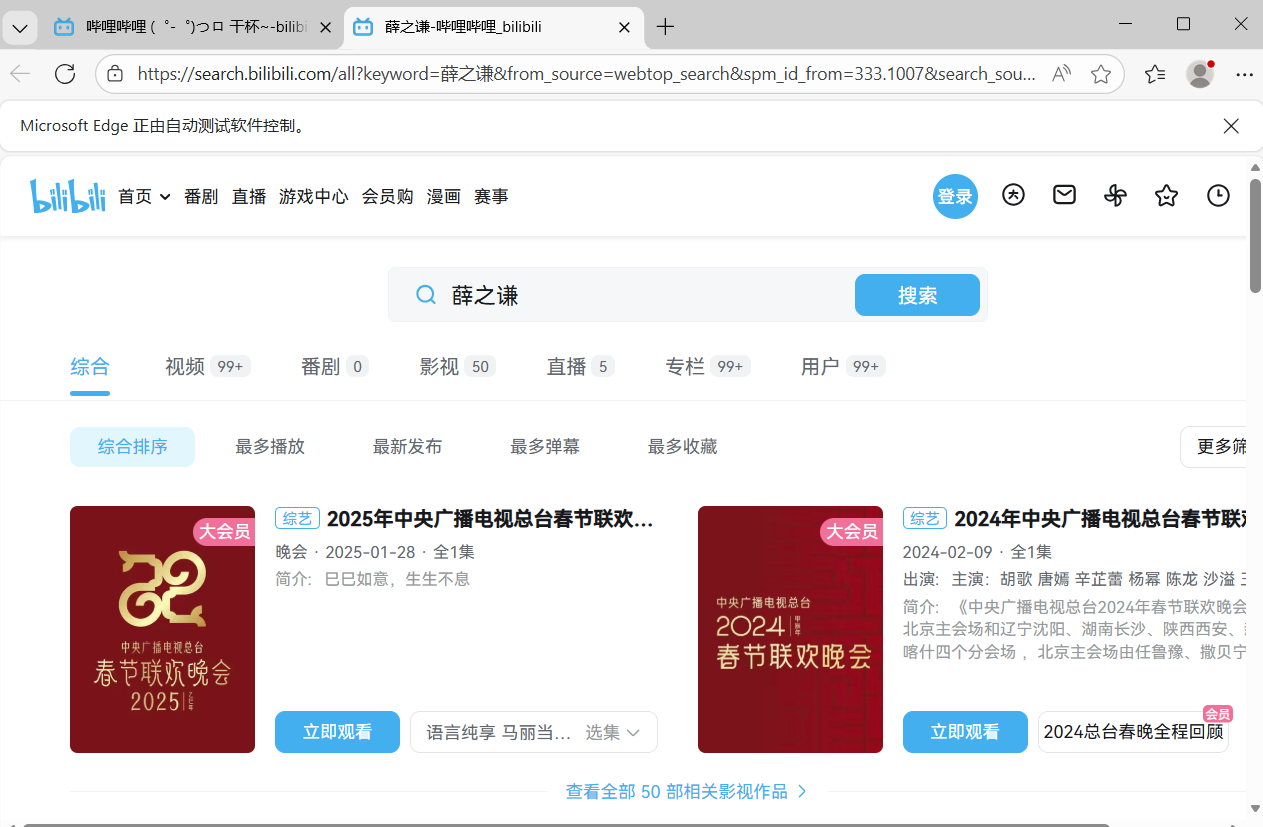Select the 专栏 99+ results tab
This screenshot has width=1263, height=827.
pyautogui.click(x=708, y=367)
